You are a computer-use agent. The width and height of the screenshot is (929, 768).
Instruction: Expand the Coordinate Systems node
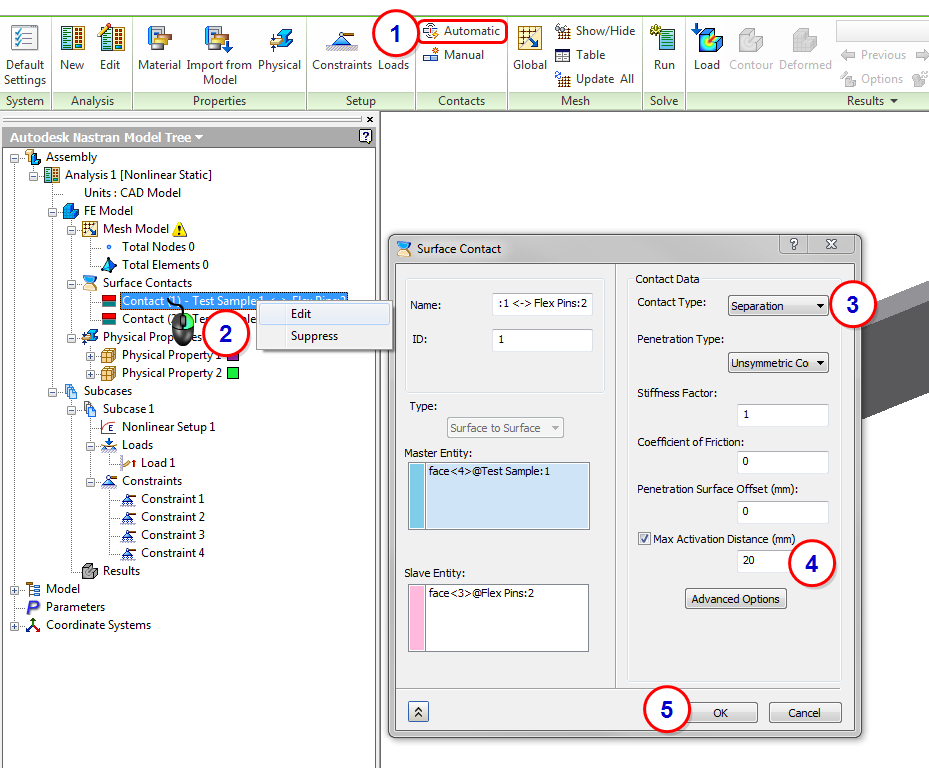click(15, 626)
